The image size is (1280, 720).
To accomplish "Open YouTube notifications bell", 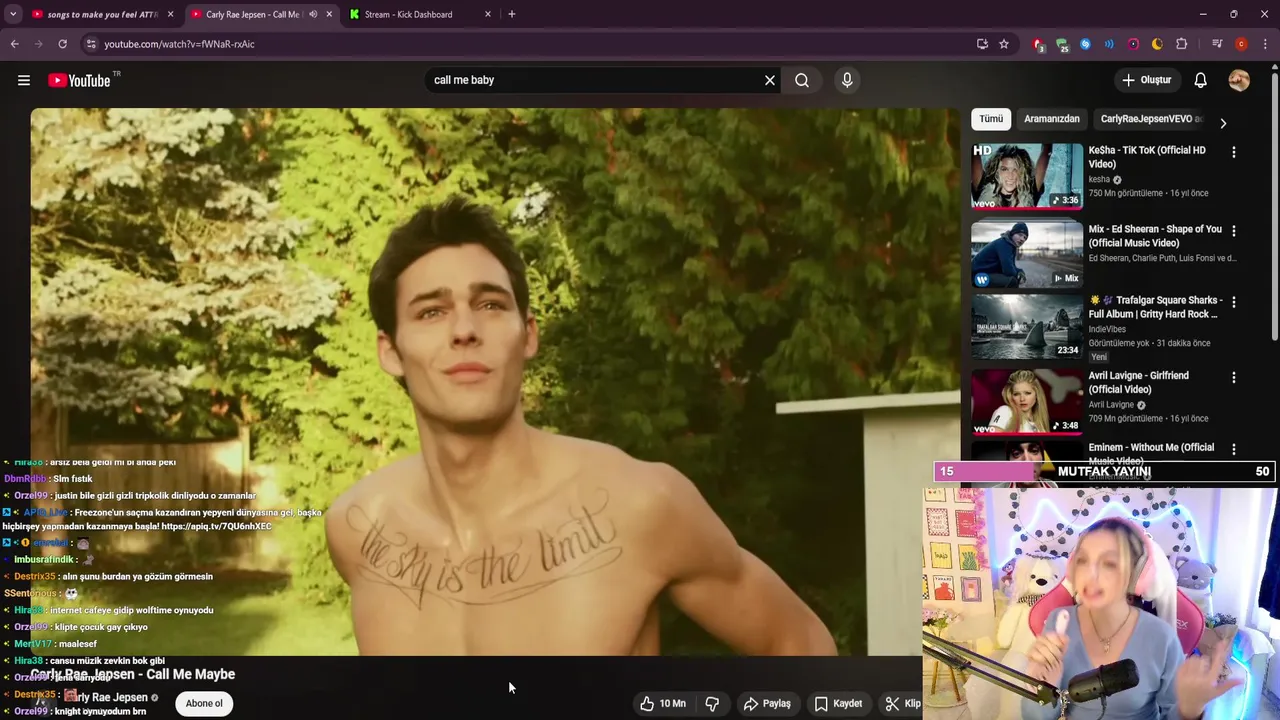I will [x=1200, y=80].
